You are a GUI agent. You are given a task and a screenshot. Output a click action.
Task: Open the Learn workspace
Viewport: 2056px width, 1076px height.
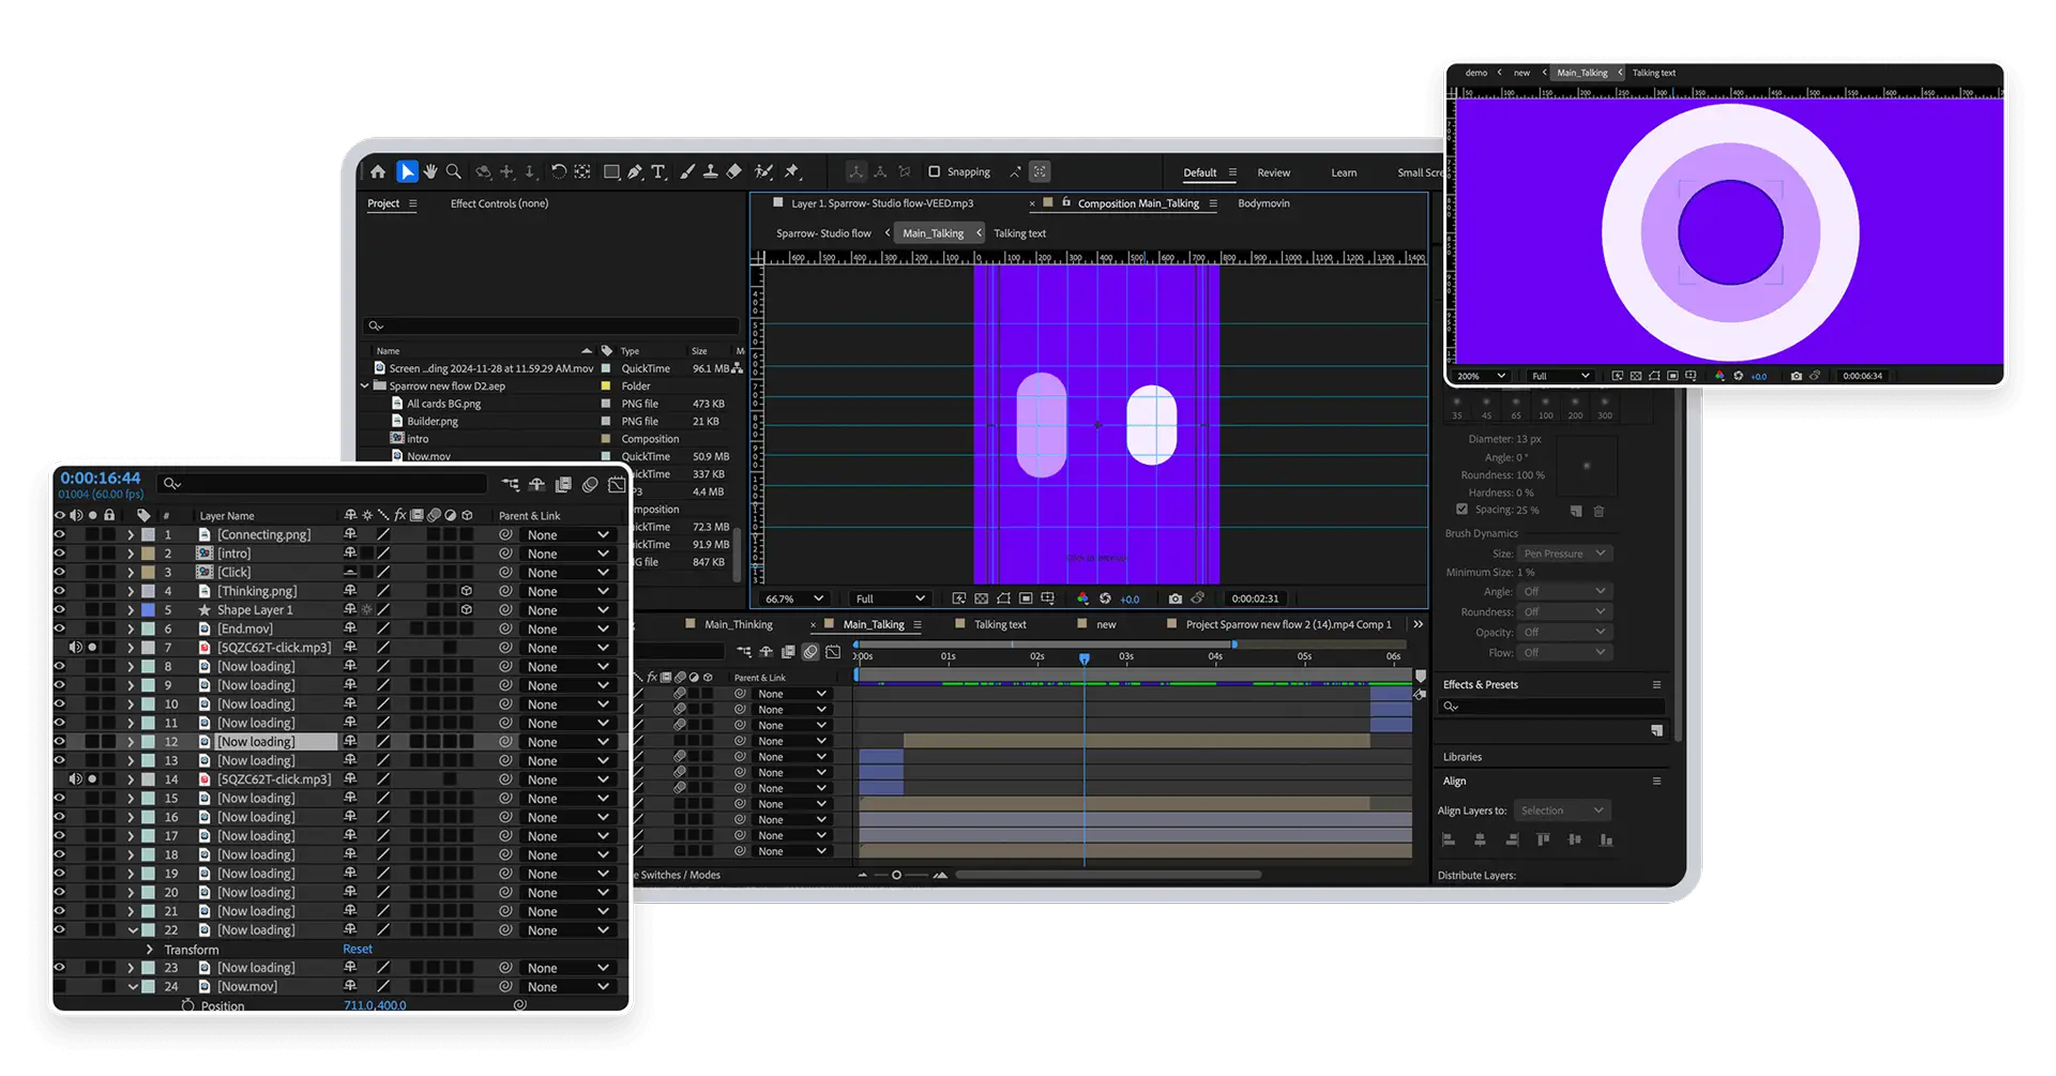pyautogui.click(x=1343, y=173)
